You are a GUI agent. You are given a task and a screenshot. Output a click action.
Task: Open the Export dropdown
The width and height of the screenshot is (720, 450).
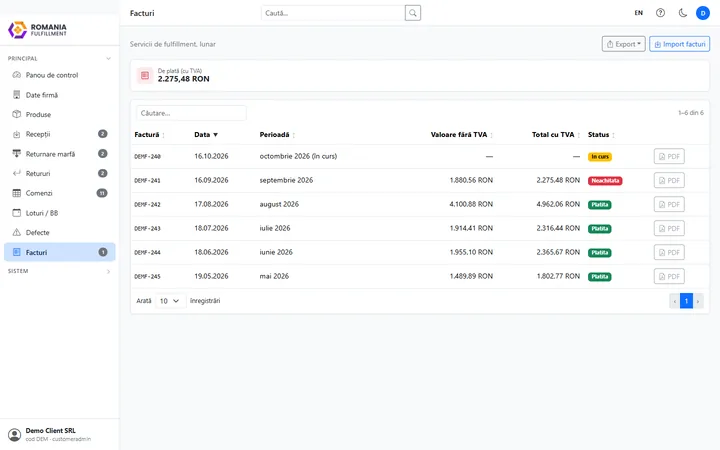(x=624, y=44)
